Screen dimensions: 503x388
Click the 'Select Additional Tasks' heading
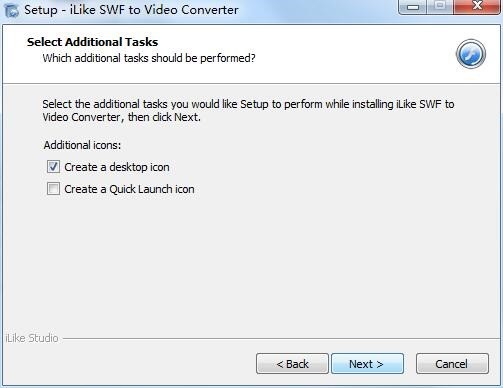92,42
